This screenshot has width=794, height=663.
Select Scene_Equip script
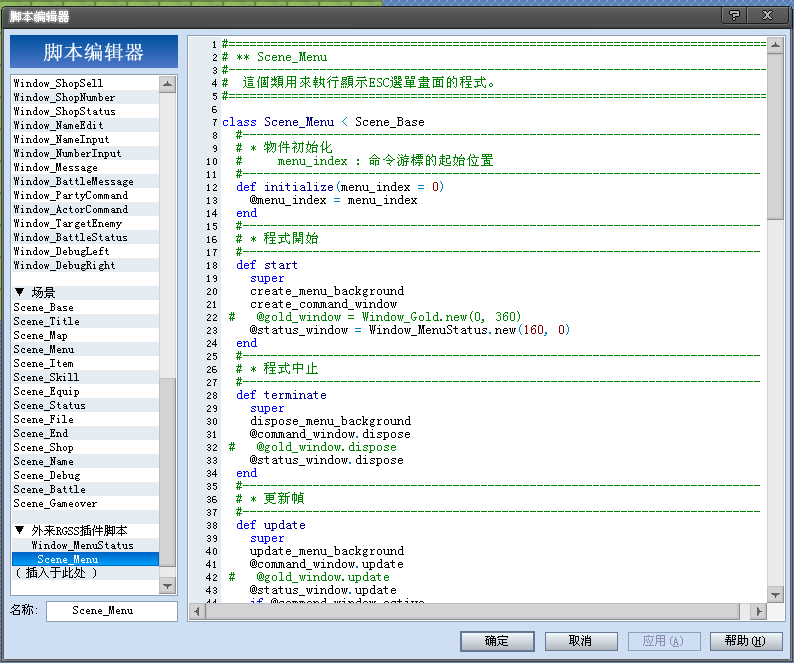[x=85, y=392]
